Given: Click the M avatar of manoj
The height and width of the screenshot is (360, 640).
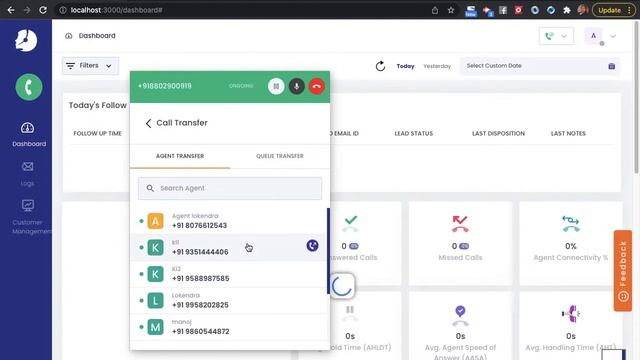Looking at the screenshot, I should click(155, 327).
